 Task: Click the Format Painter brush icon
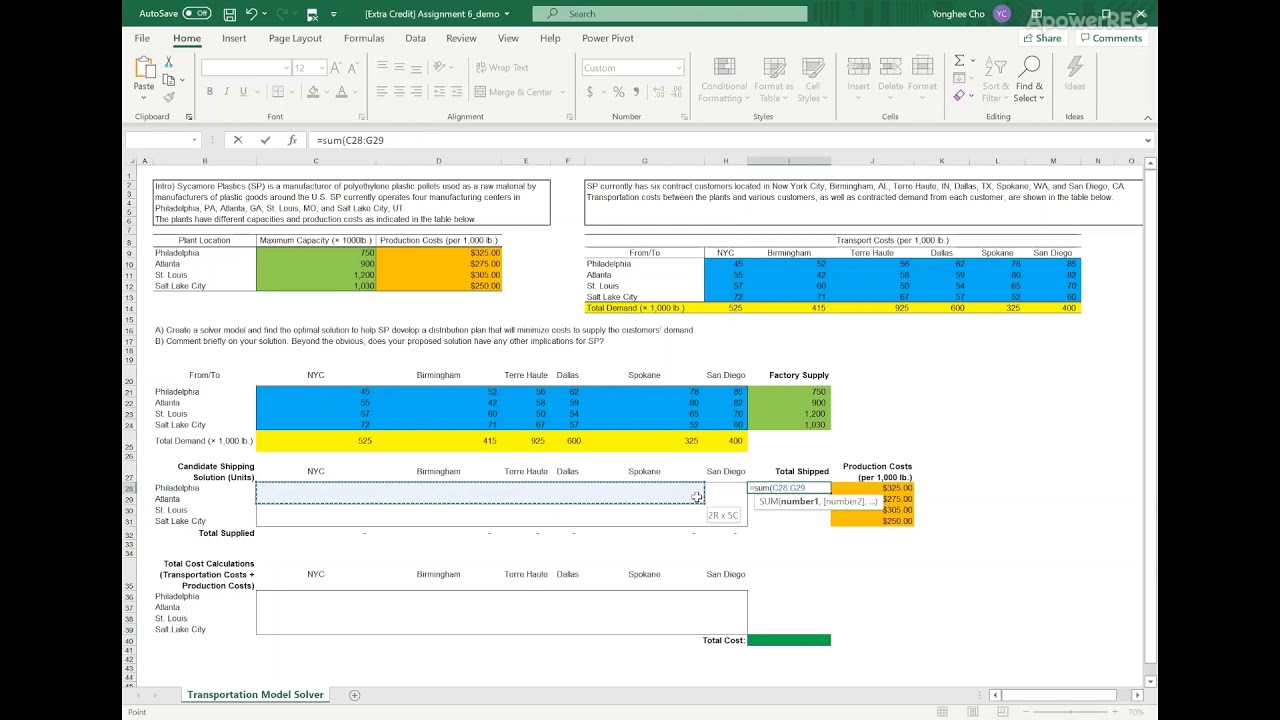168,97
